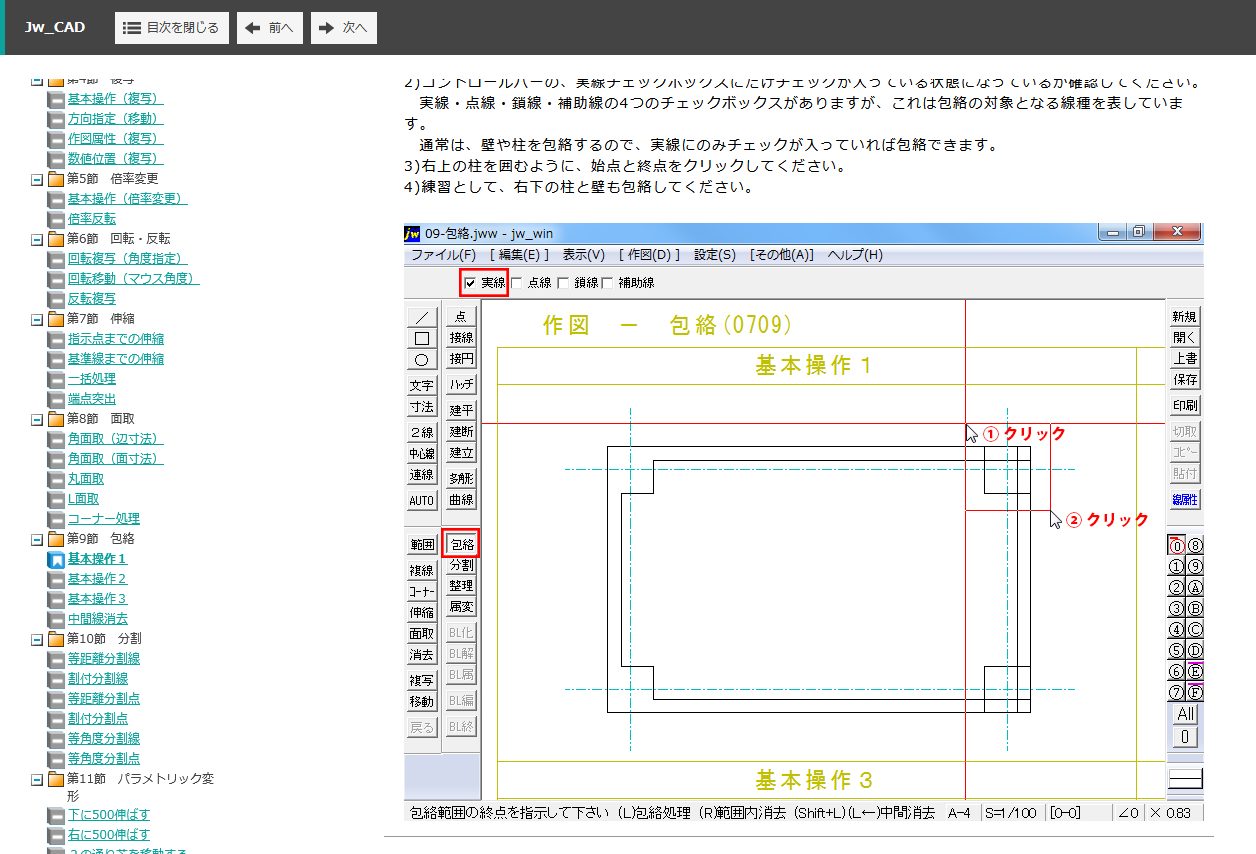1256x854 pixels.
Task: Collapse the 第9節 包絡 tree section
Action: [37, 539]
